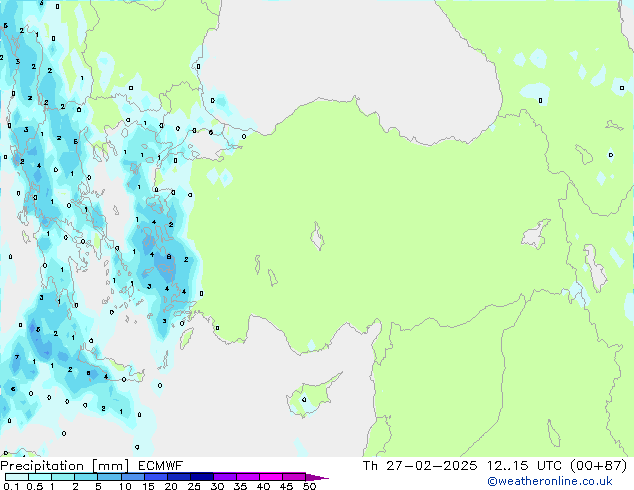Click the 0.5–1 mm legend color swatch

[40, 477]
